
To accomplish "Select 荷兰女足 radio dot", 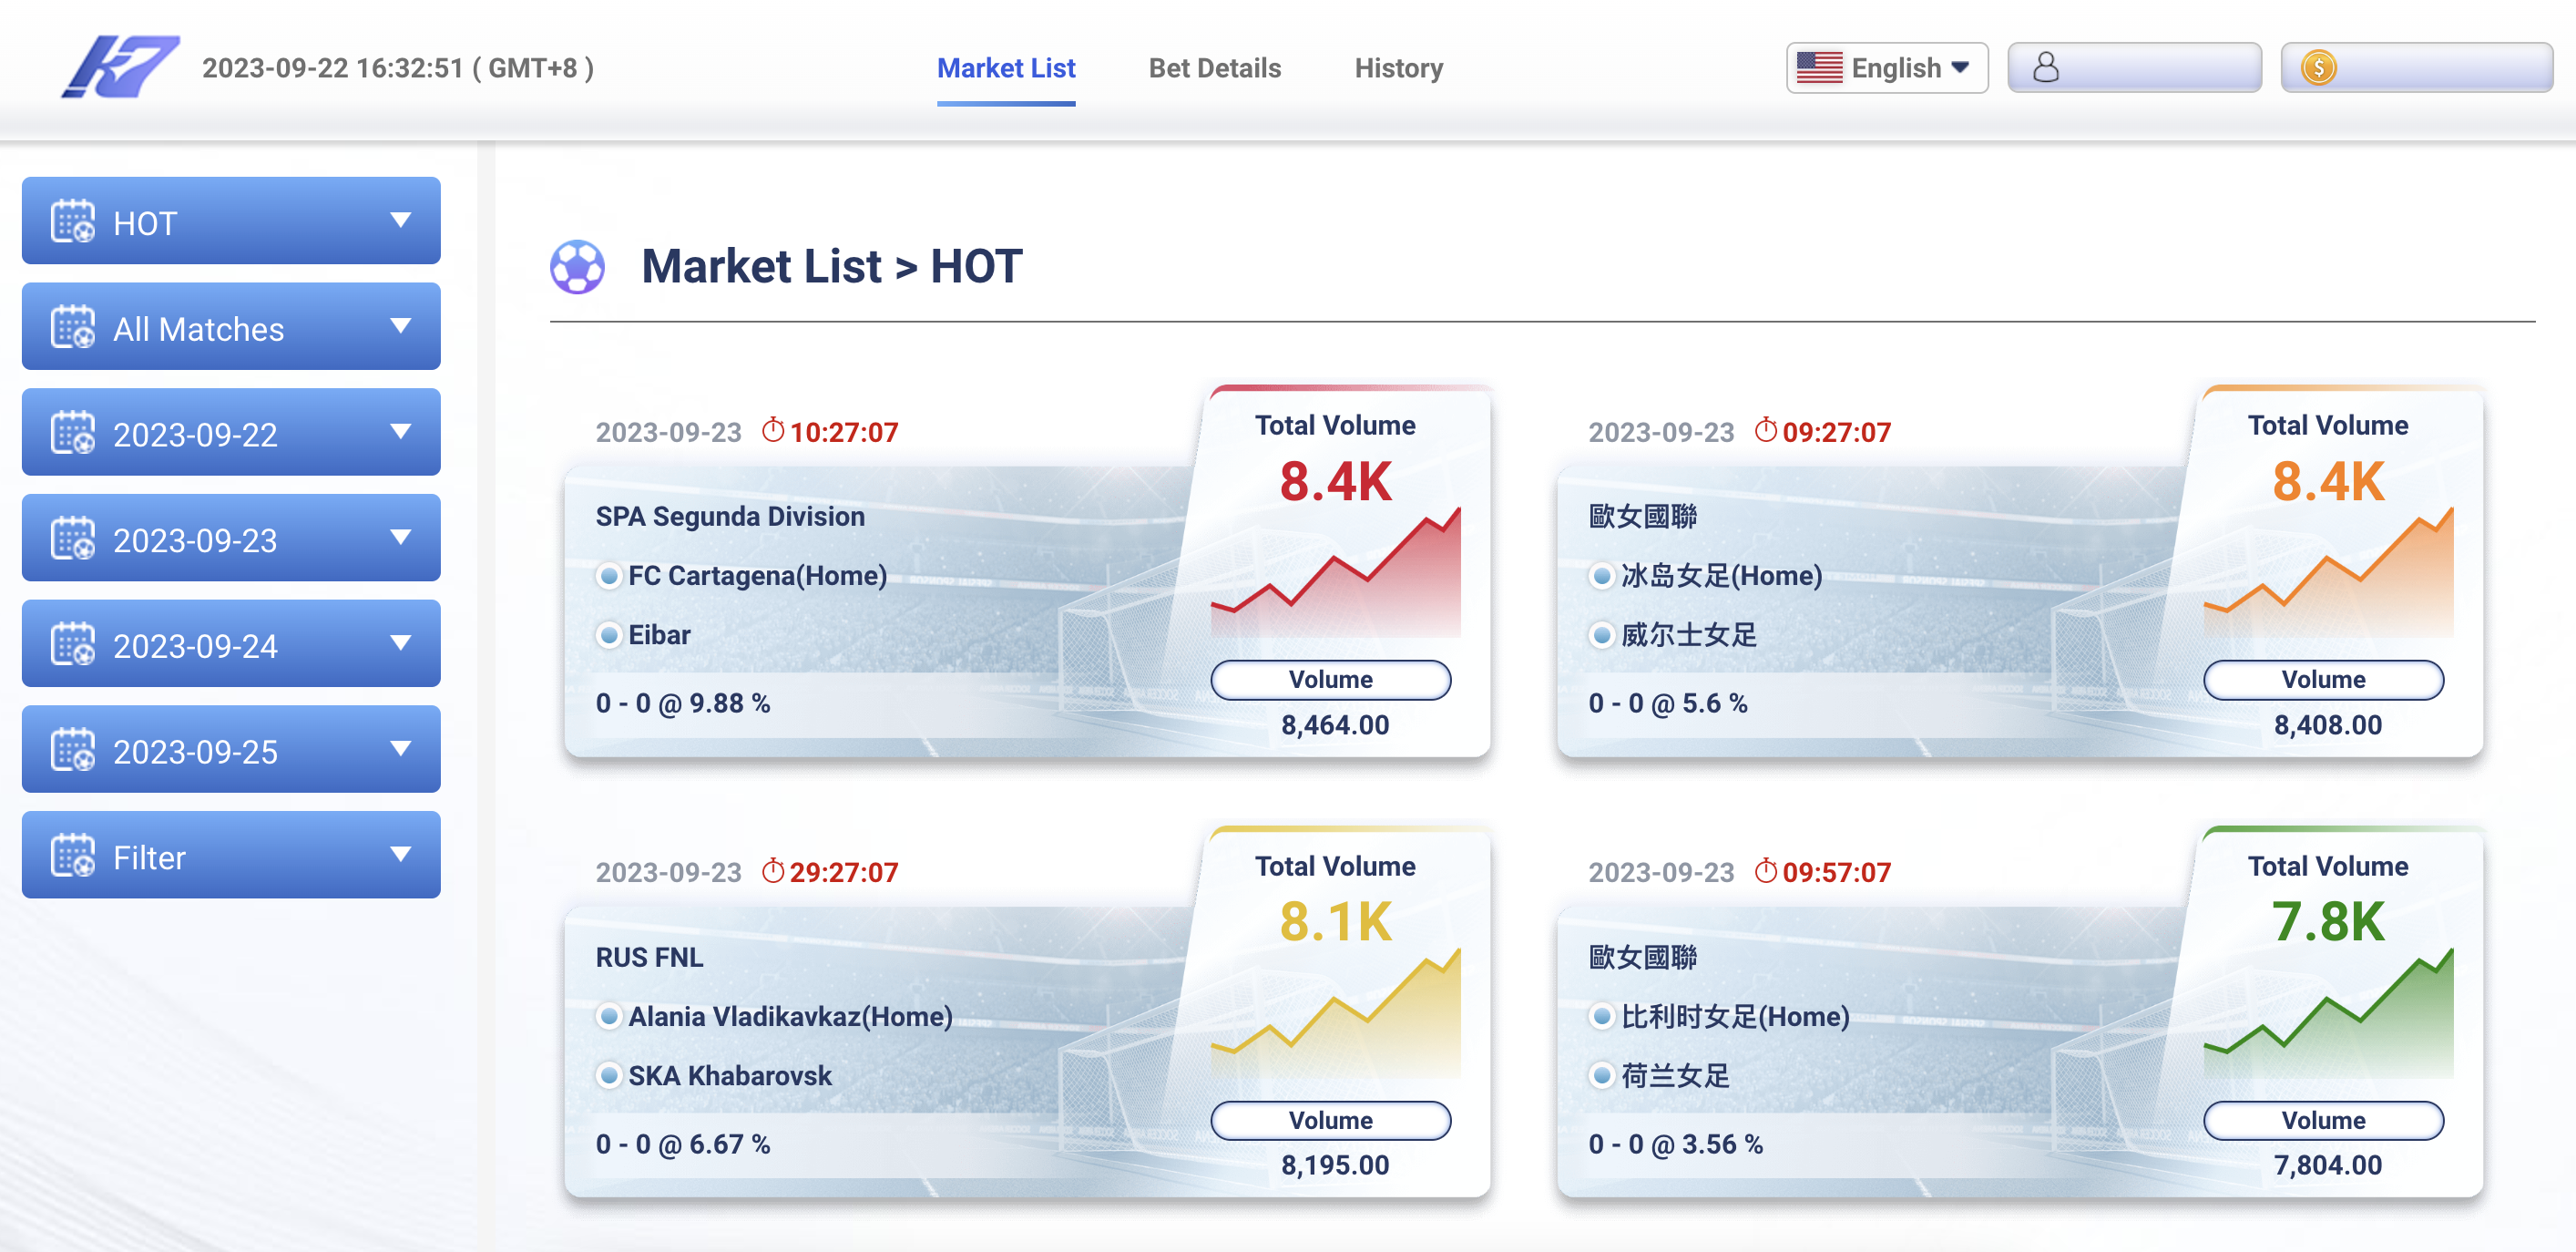I will [x=1601, y=1076].
